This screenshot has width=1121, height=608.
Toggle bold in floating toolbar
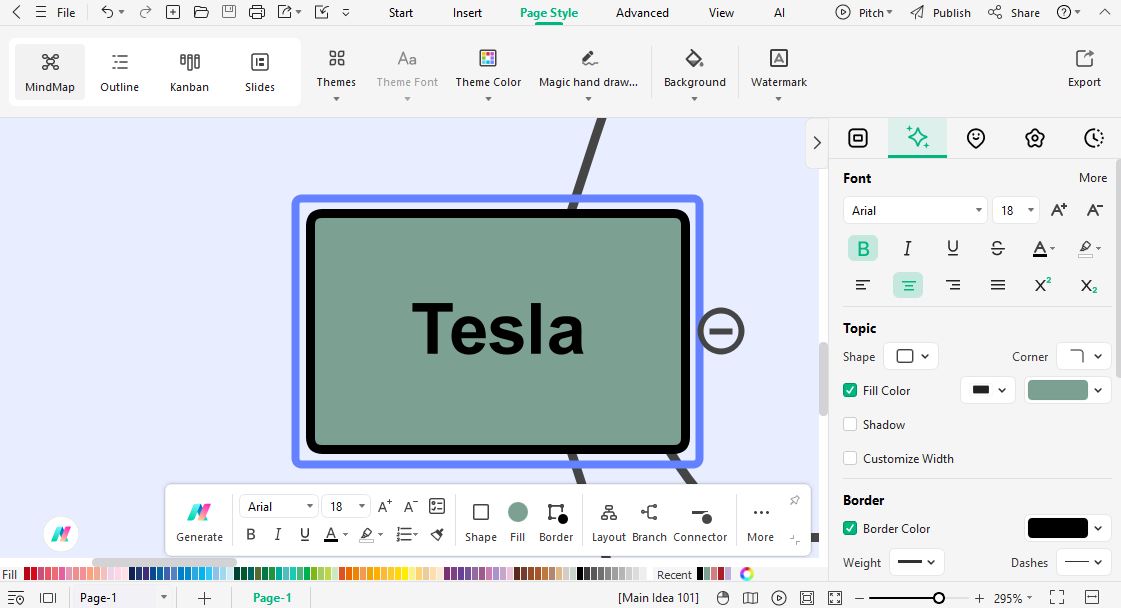(x=251, y=534)
